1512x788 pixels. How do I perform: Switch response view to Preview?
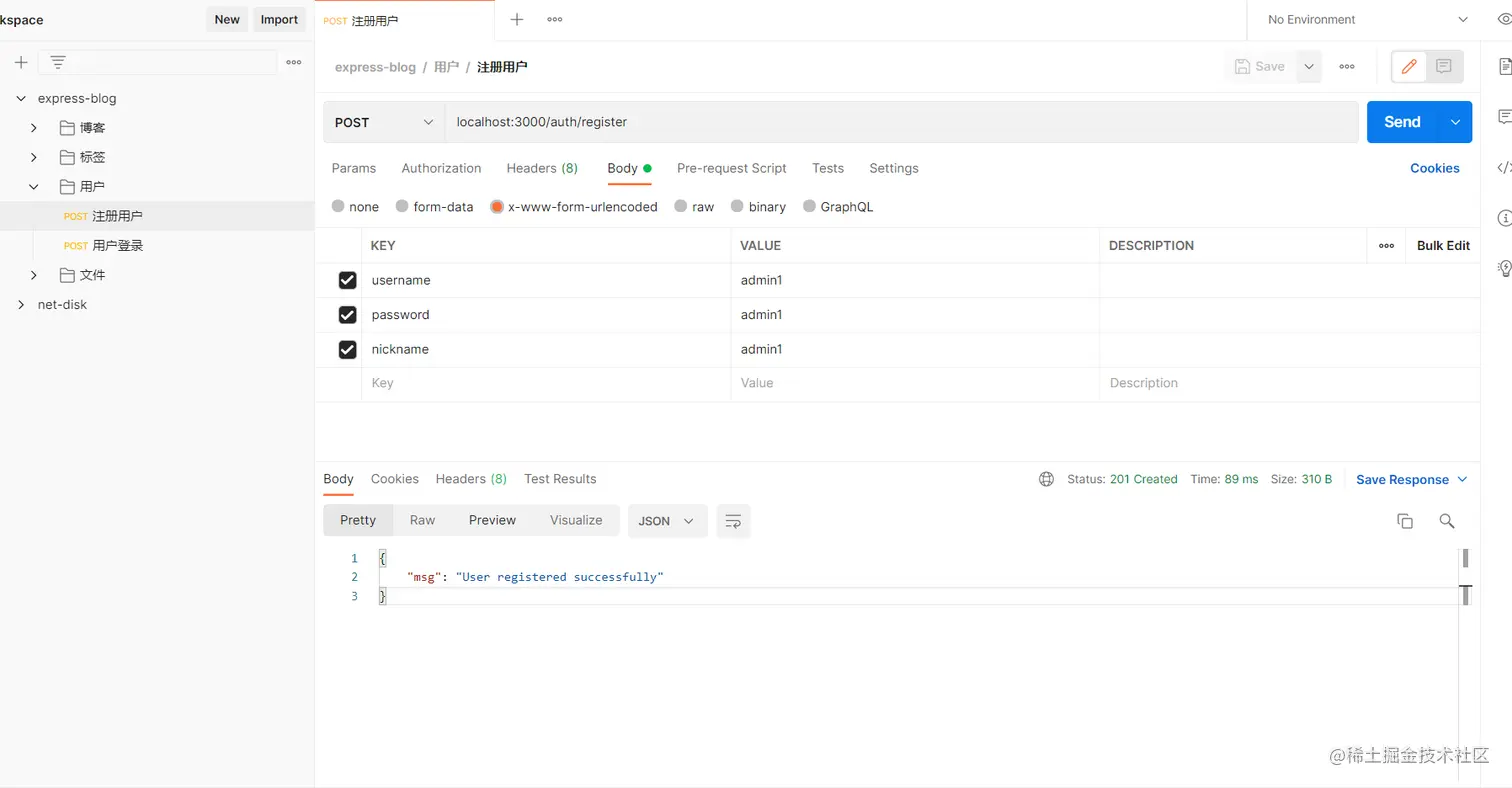[492, 520]
